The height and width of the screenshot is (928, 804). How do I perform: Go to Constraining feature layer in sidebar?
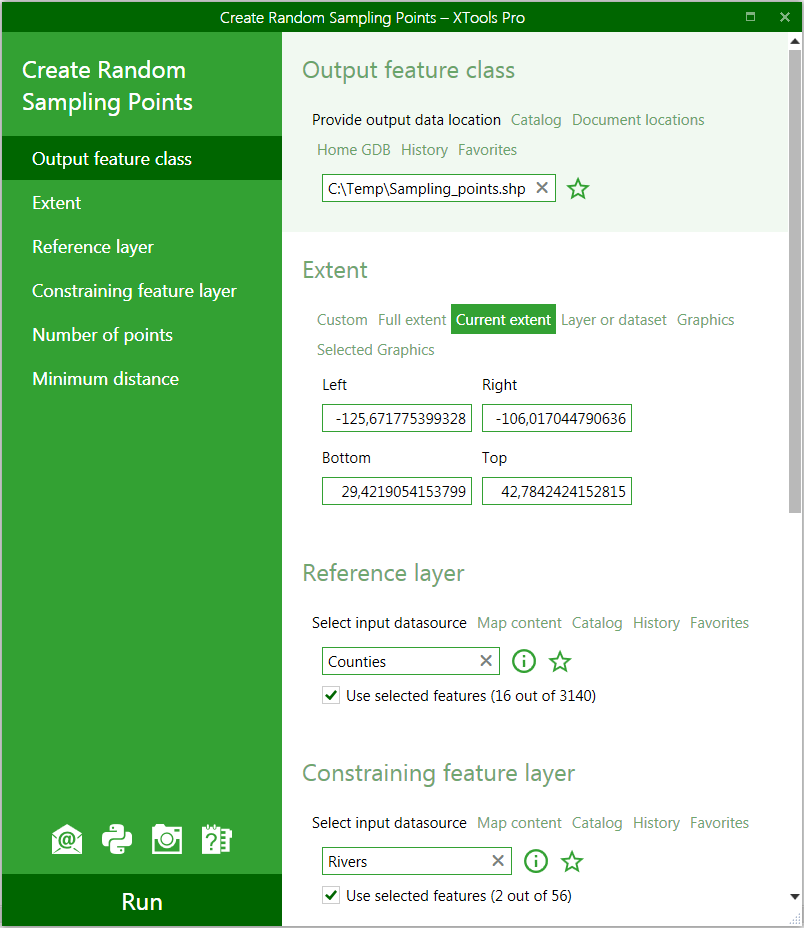tap(142, 291)
